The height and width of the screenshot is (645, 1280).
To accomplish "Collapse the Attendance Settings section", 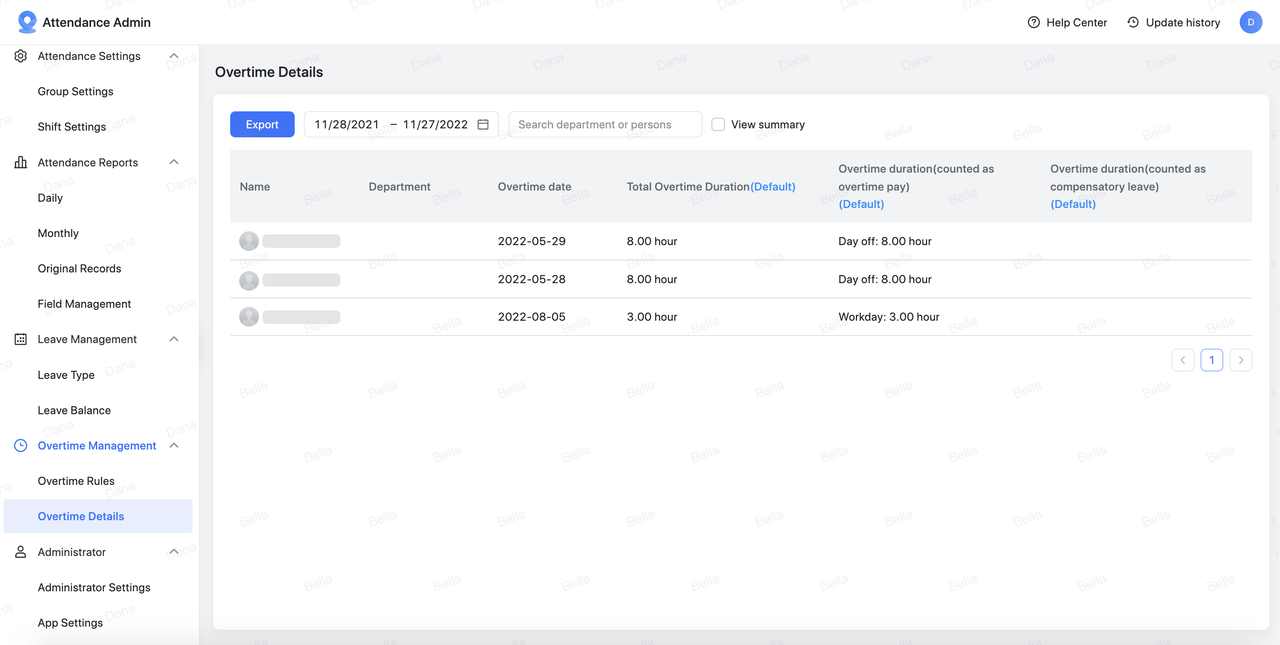I will pos(174,56).
